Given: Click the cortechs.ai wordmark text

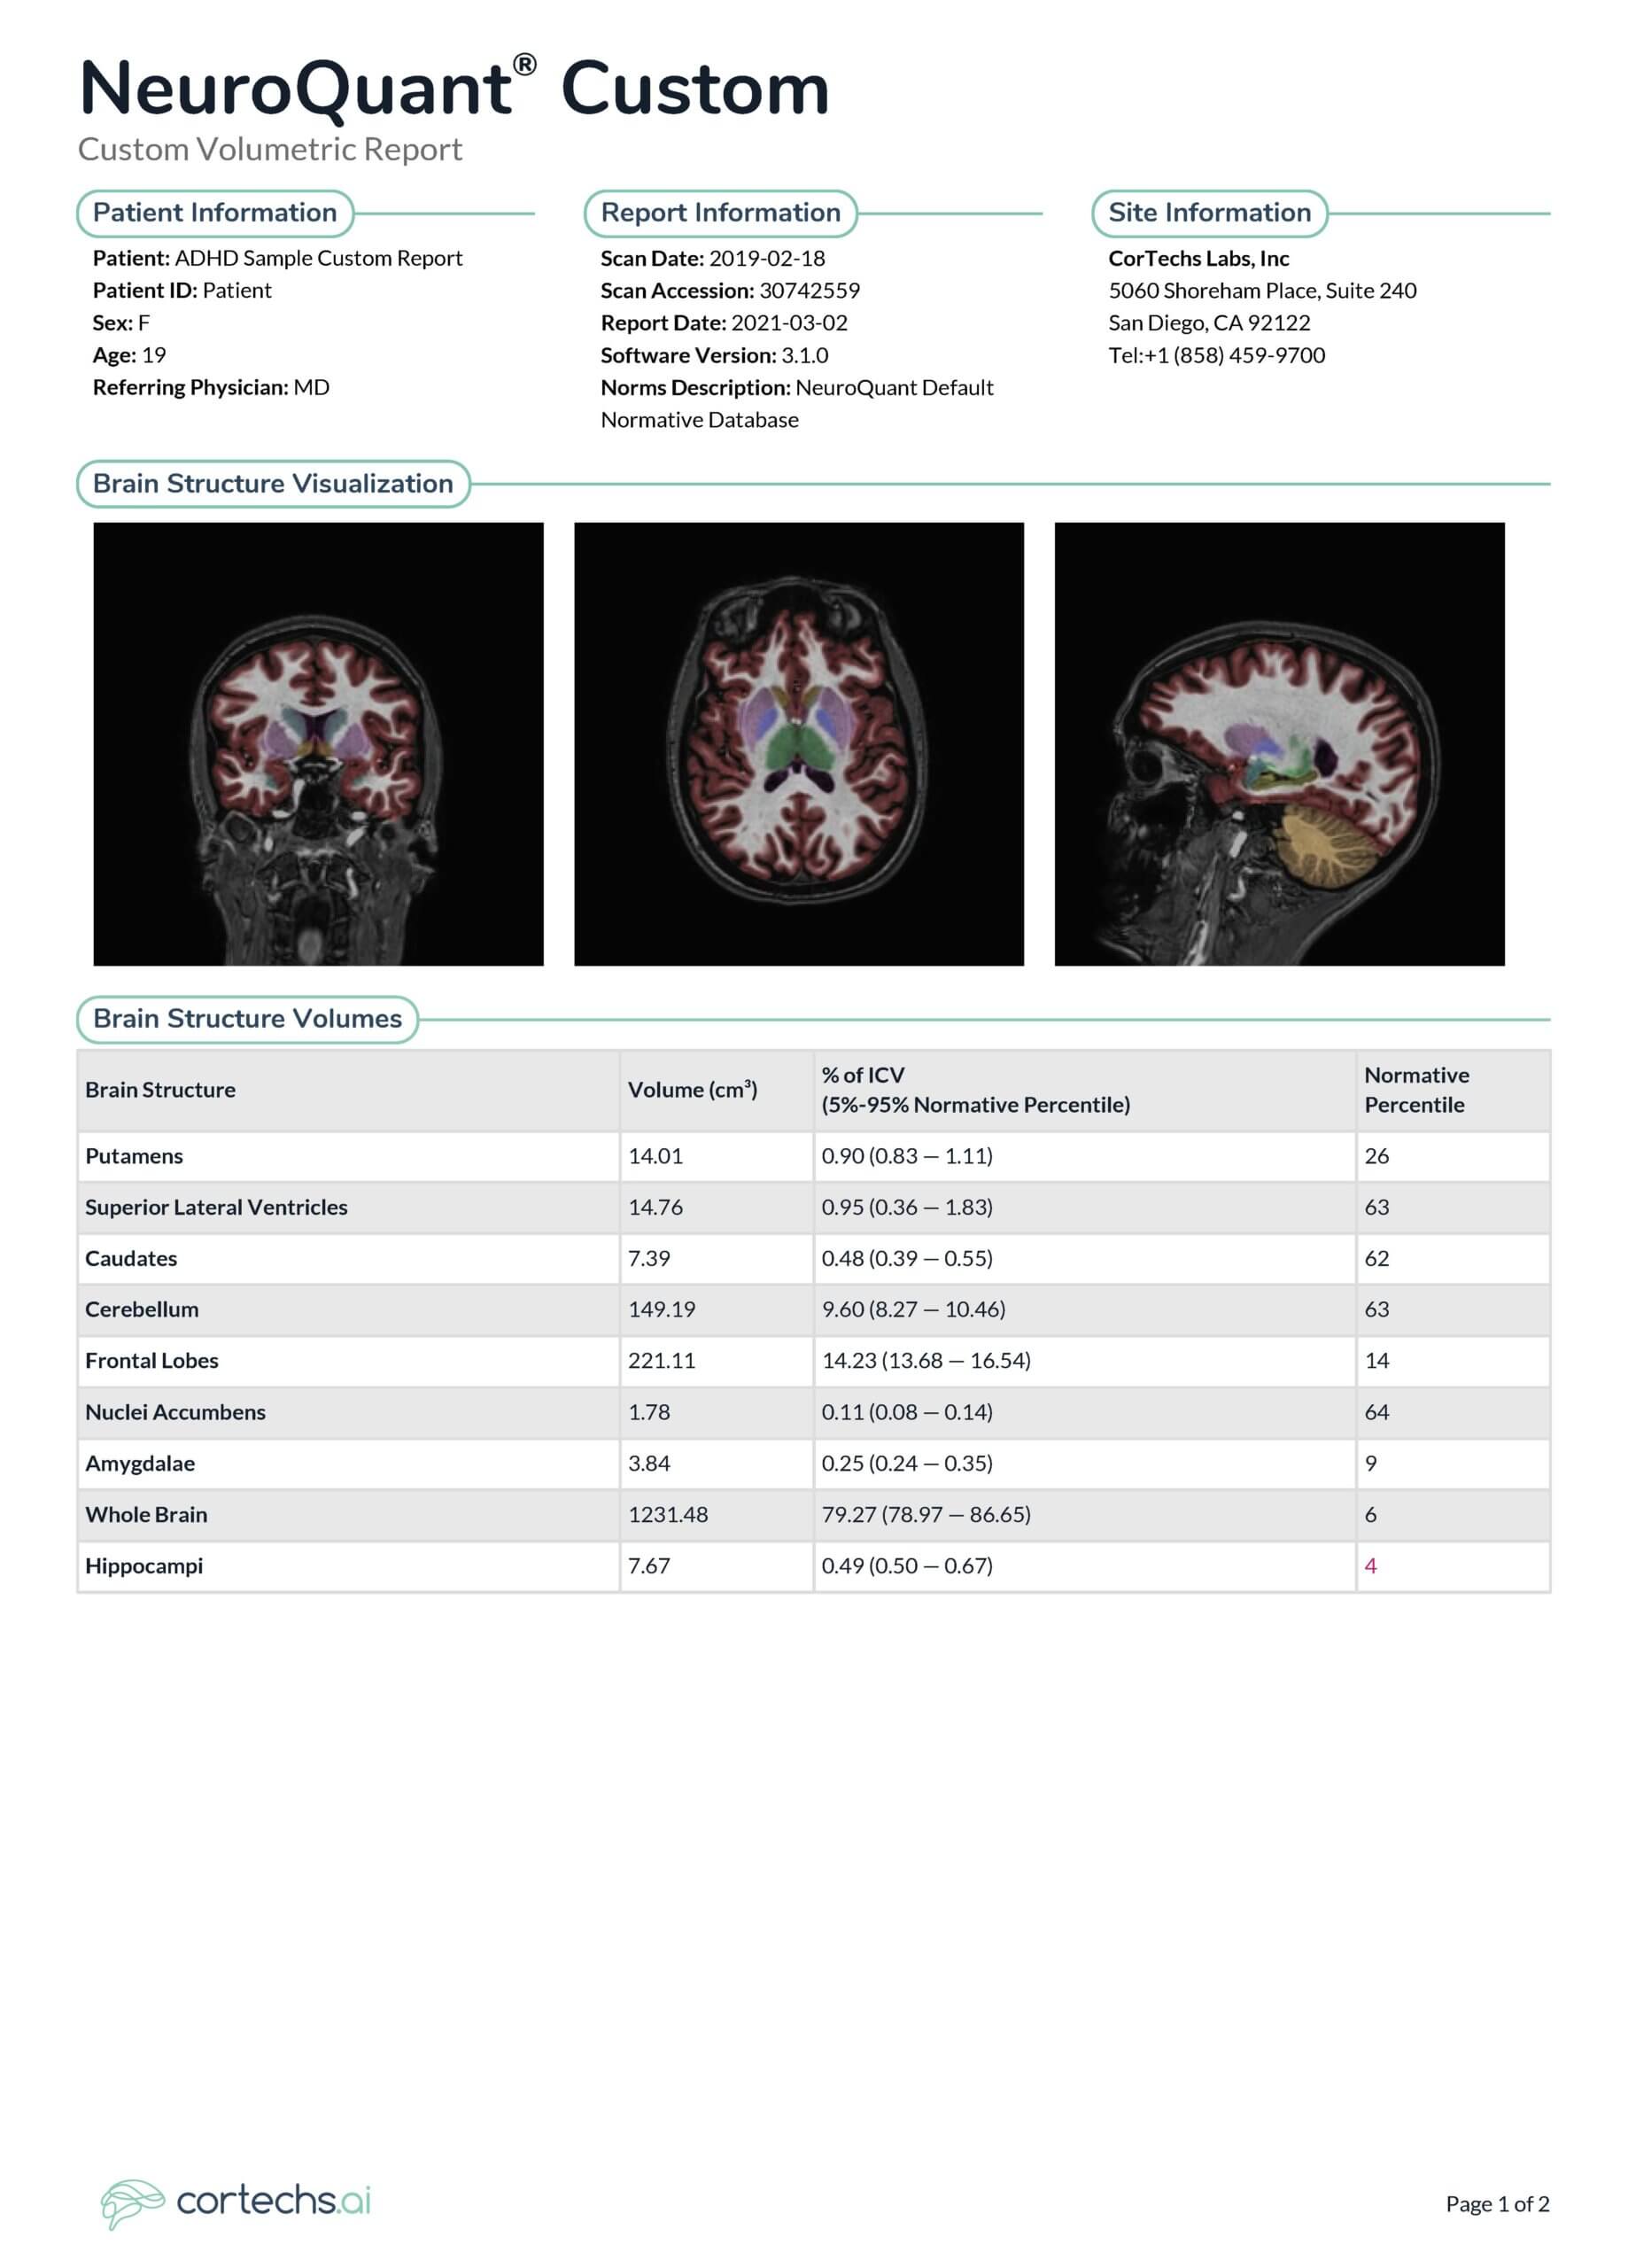Looking at the screenshot, I should [273, 2201].
